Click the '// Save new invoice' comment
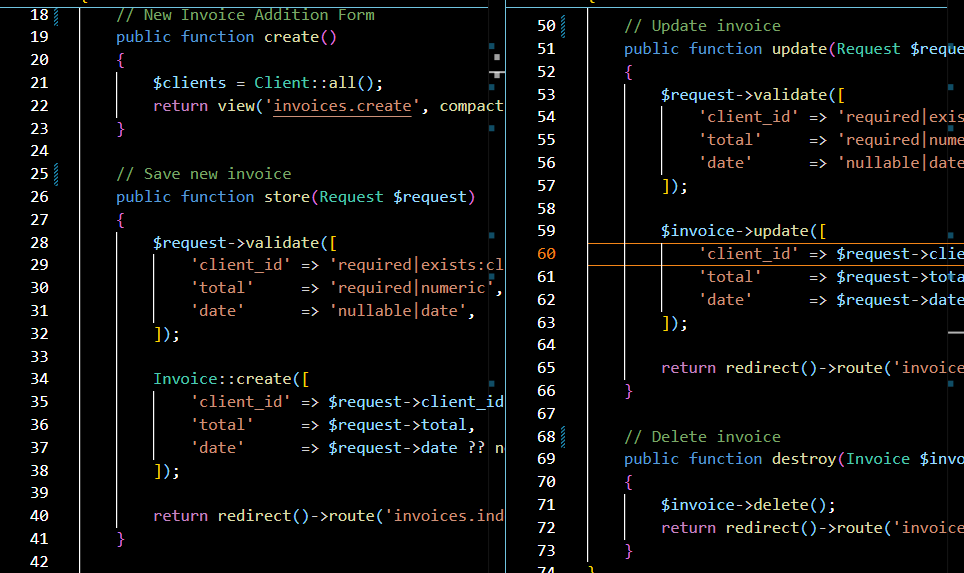The image size is (964, 573). 203,174
